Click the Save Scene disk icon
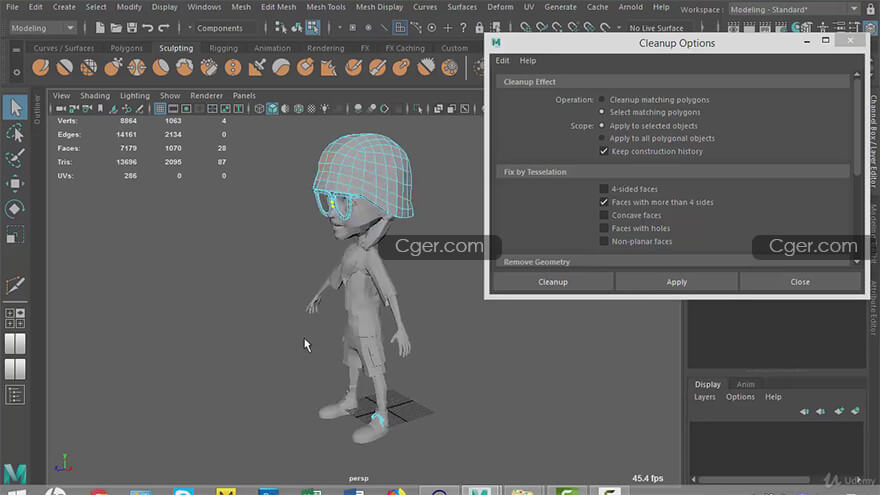Image resolution: width=880 pixels, height=495 pixels. point(132,28)
